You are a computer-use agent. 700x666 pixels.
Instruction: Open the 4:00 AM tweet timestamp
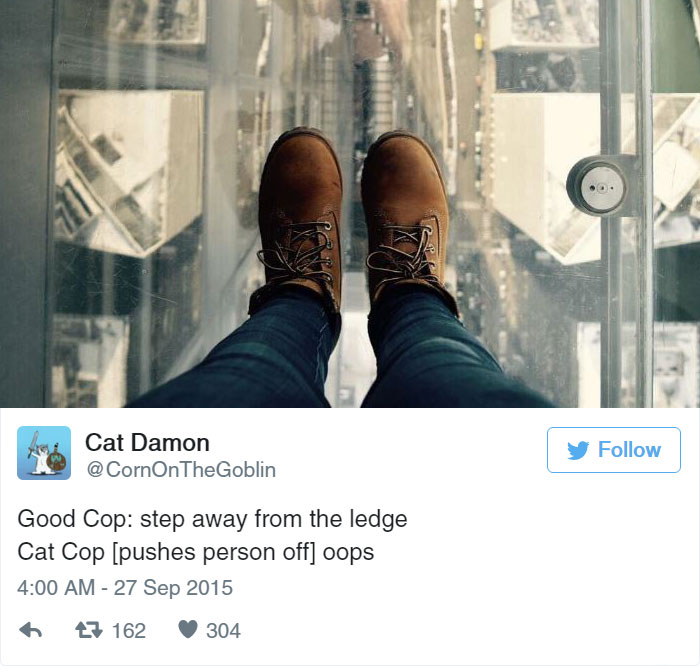(56, 587)
